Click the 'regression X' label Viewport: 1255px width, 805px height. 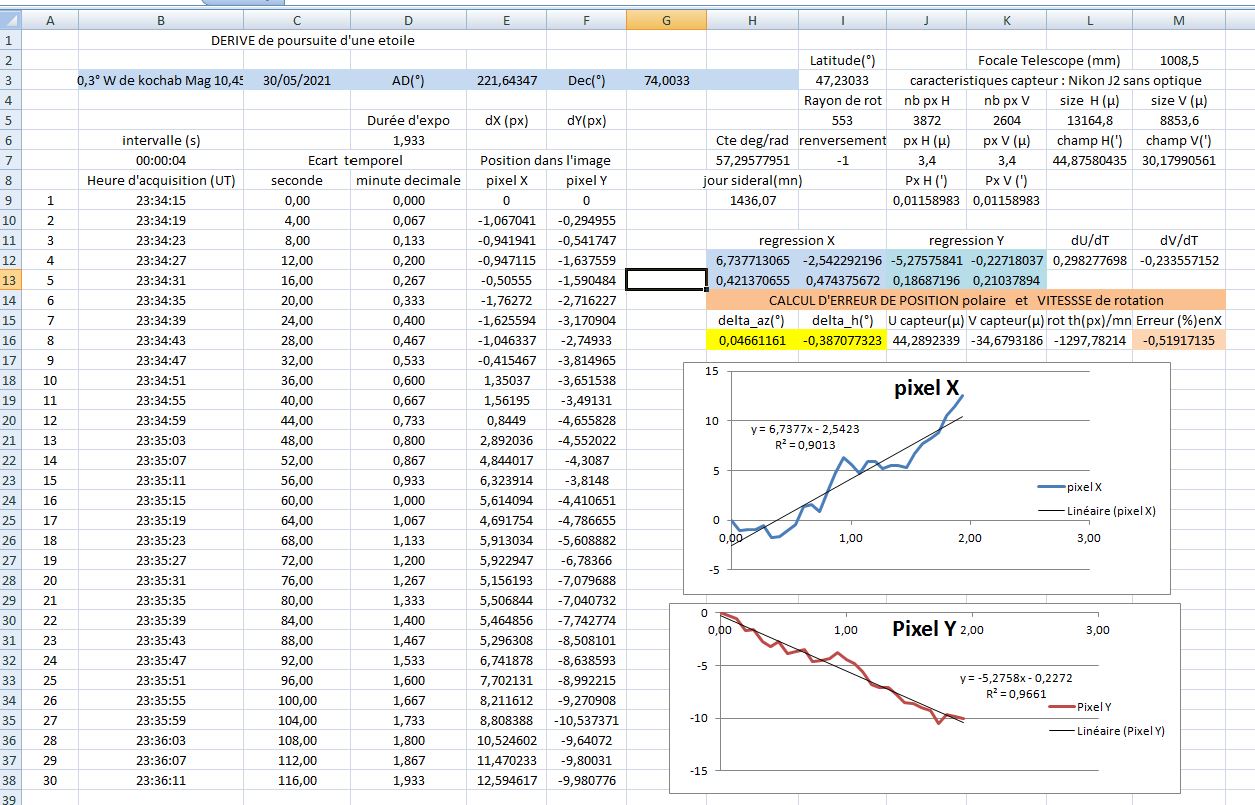(797, 240)
